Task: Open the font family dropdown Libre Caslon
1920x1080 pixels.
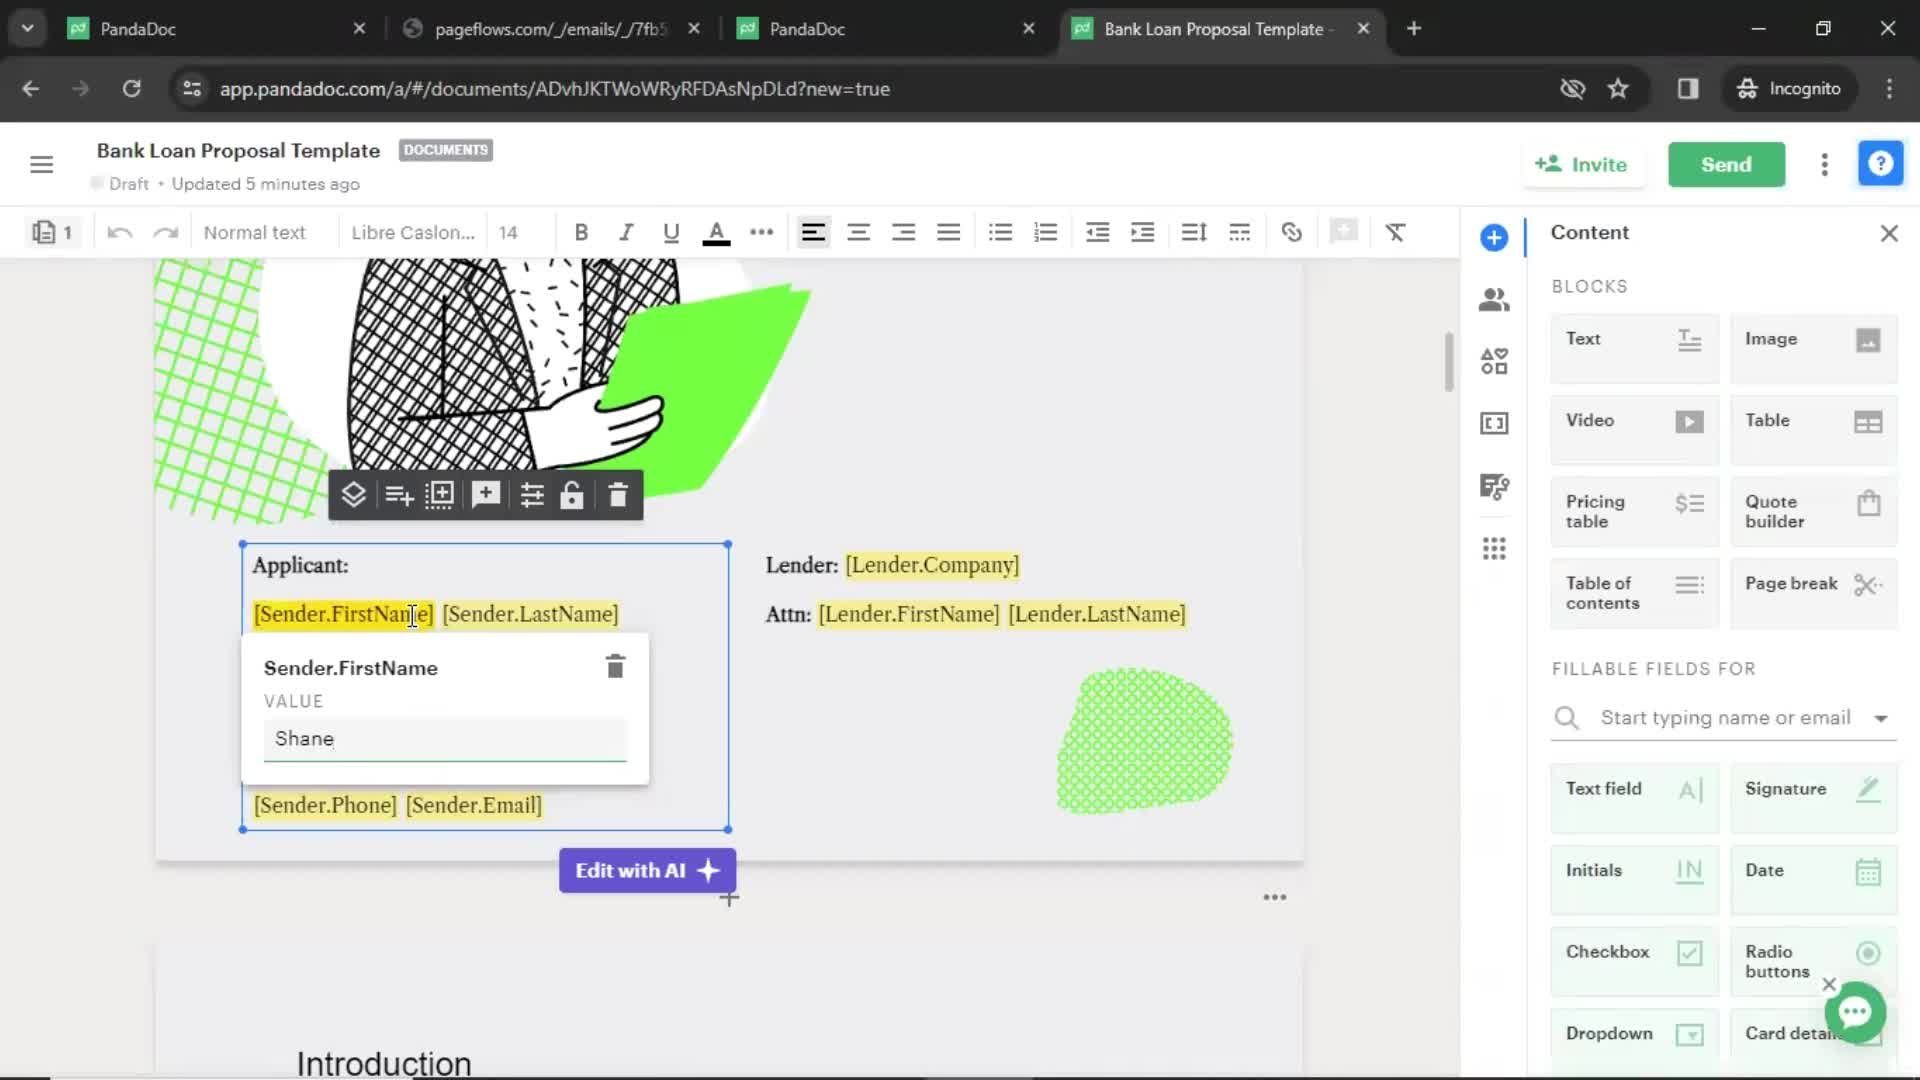Action: click(410, 232)
